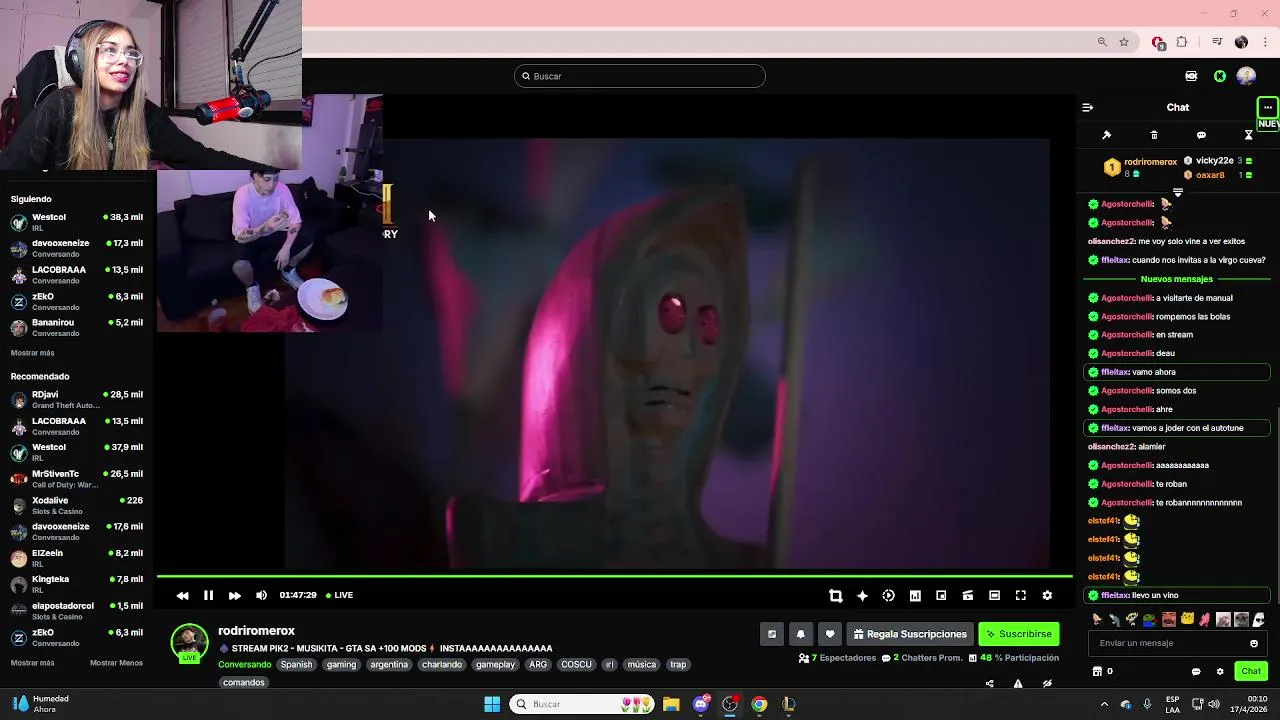
Task: Click the crop/clip icon in player
Action: [836, 595]
